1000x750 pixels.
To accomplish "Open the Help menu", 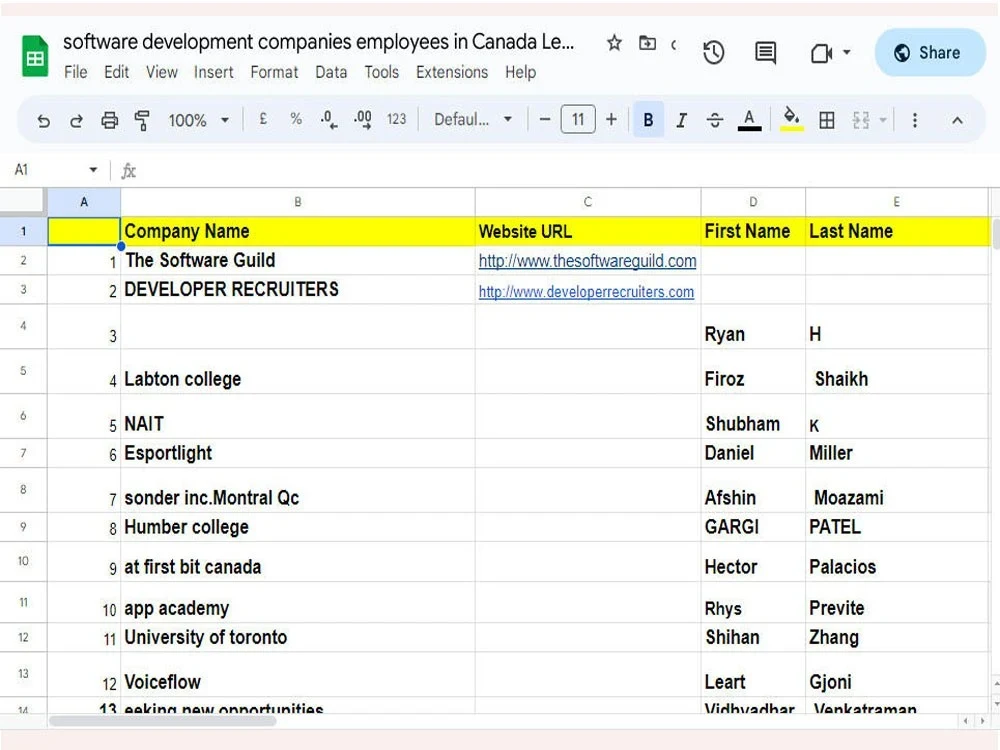I will 520,72.
